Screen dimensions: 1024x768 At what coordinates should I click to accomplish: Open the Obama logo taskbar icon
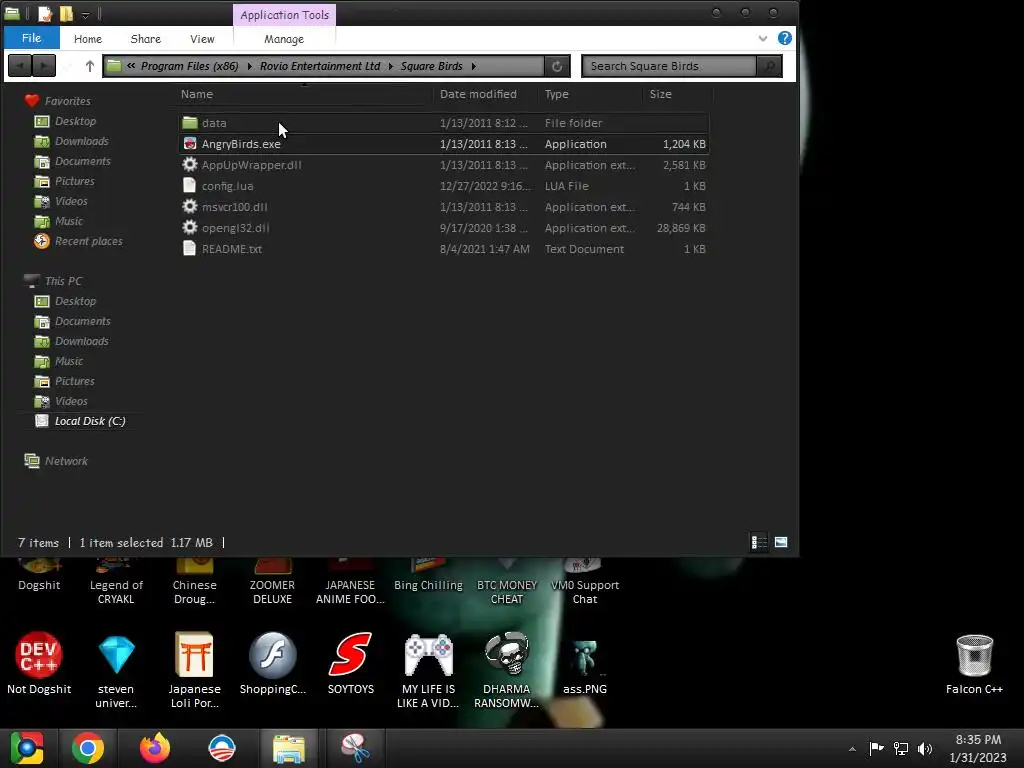221,748
